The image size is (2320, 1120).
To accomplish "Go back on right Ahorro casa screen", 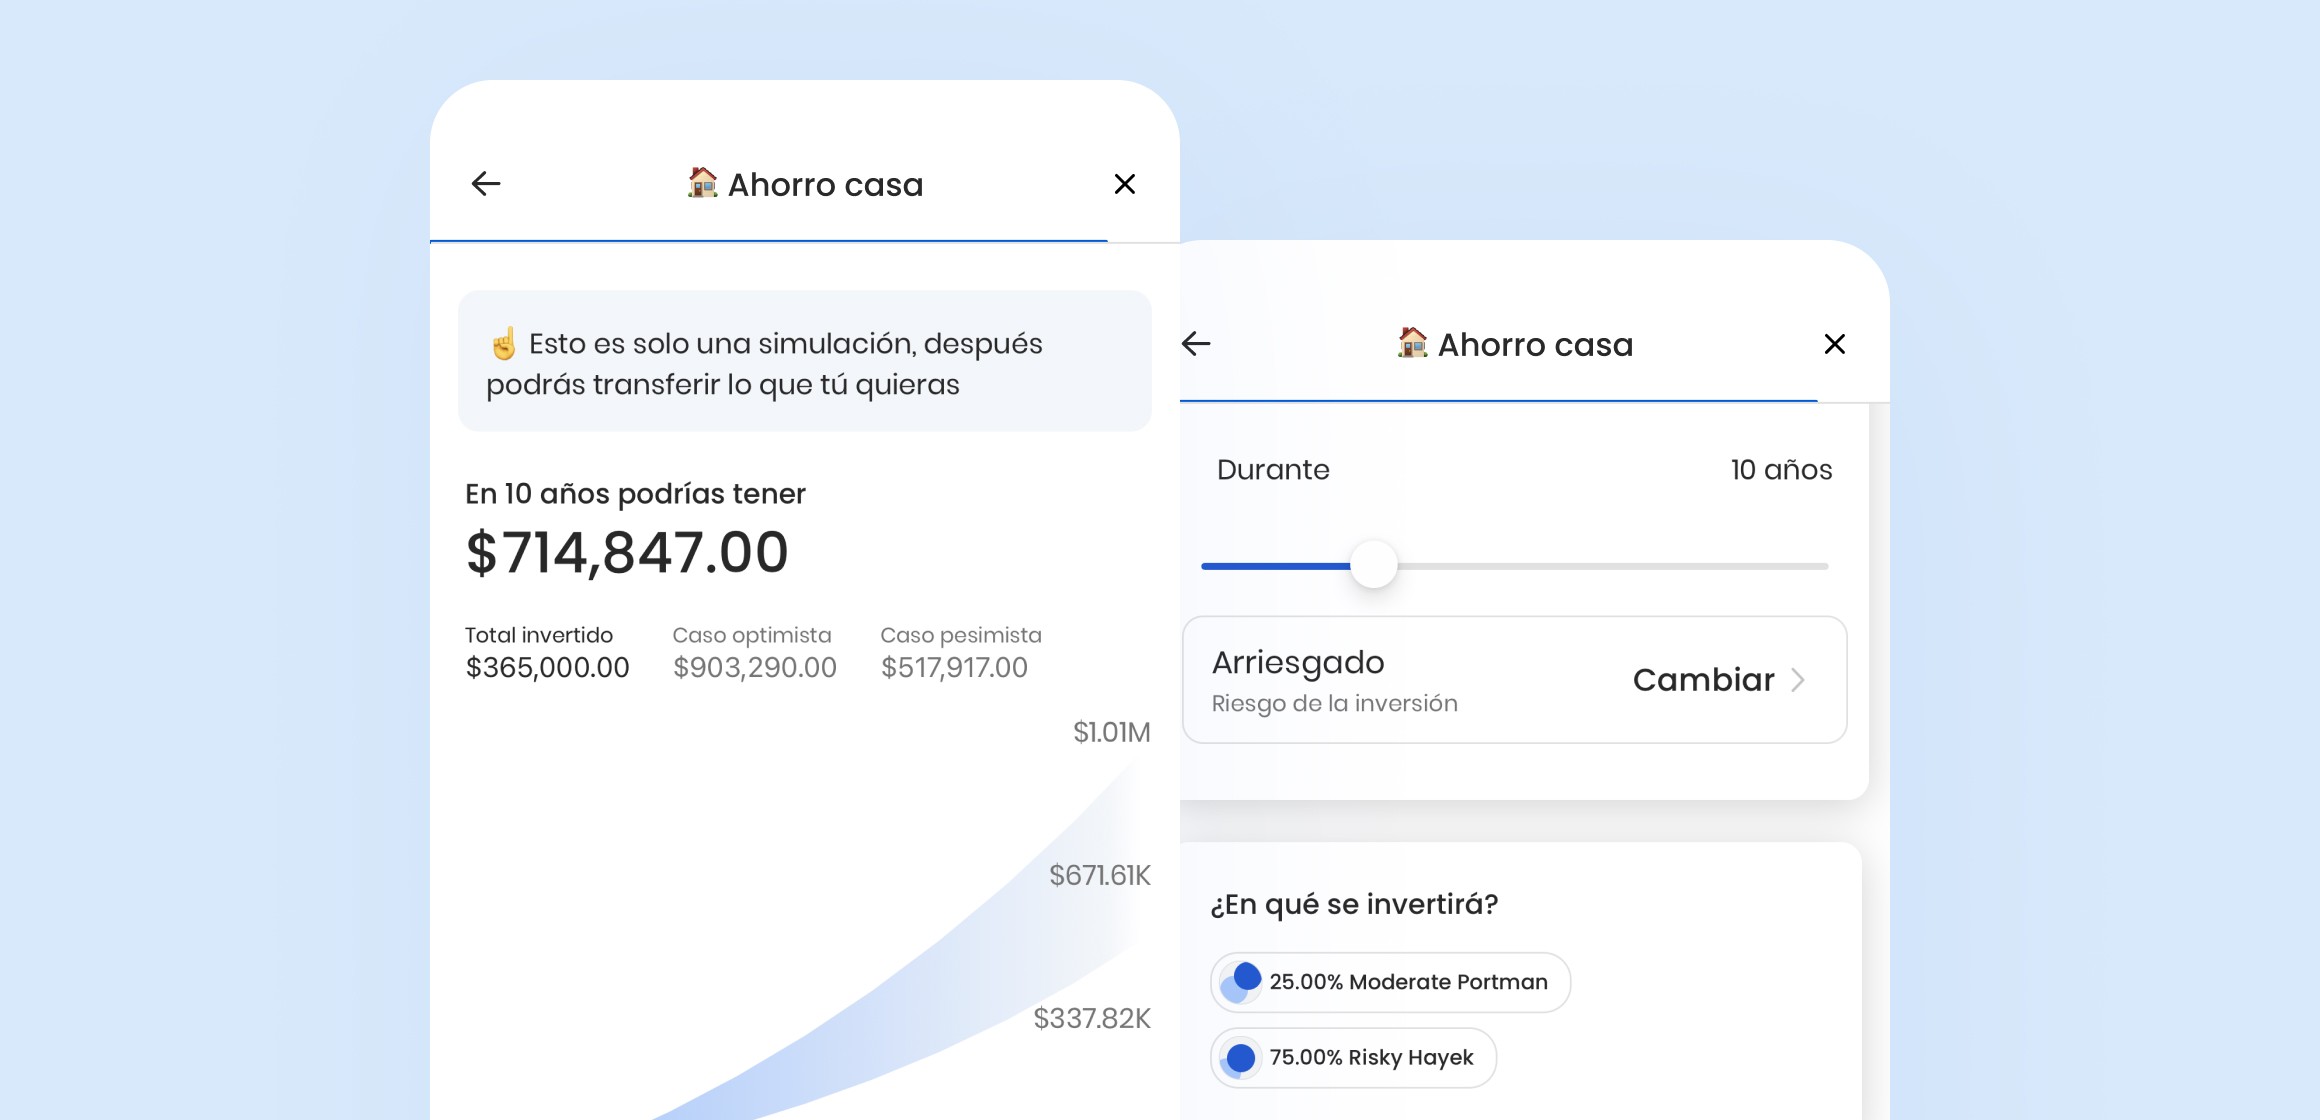I will (x=1196, y=344).
